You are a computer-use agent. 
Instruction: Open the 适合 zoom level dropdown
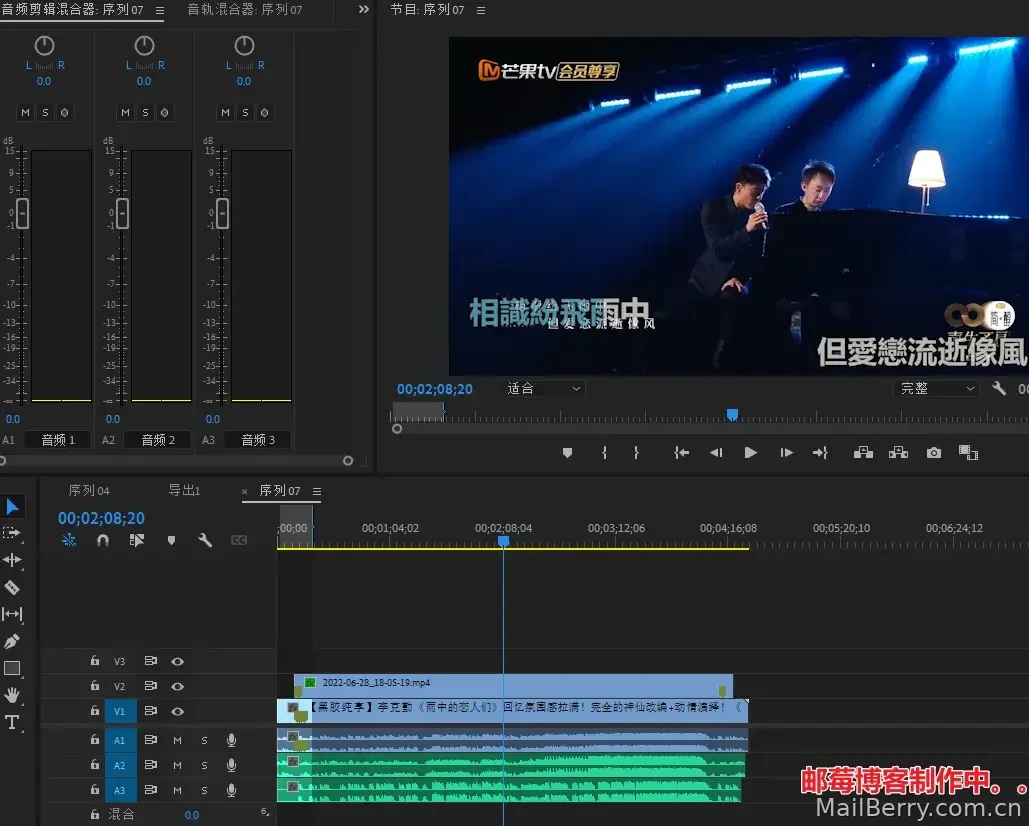coord(543,388)
